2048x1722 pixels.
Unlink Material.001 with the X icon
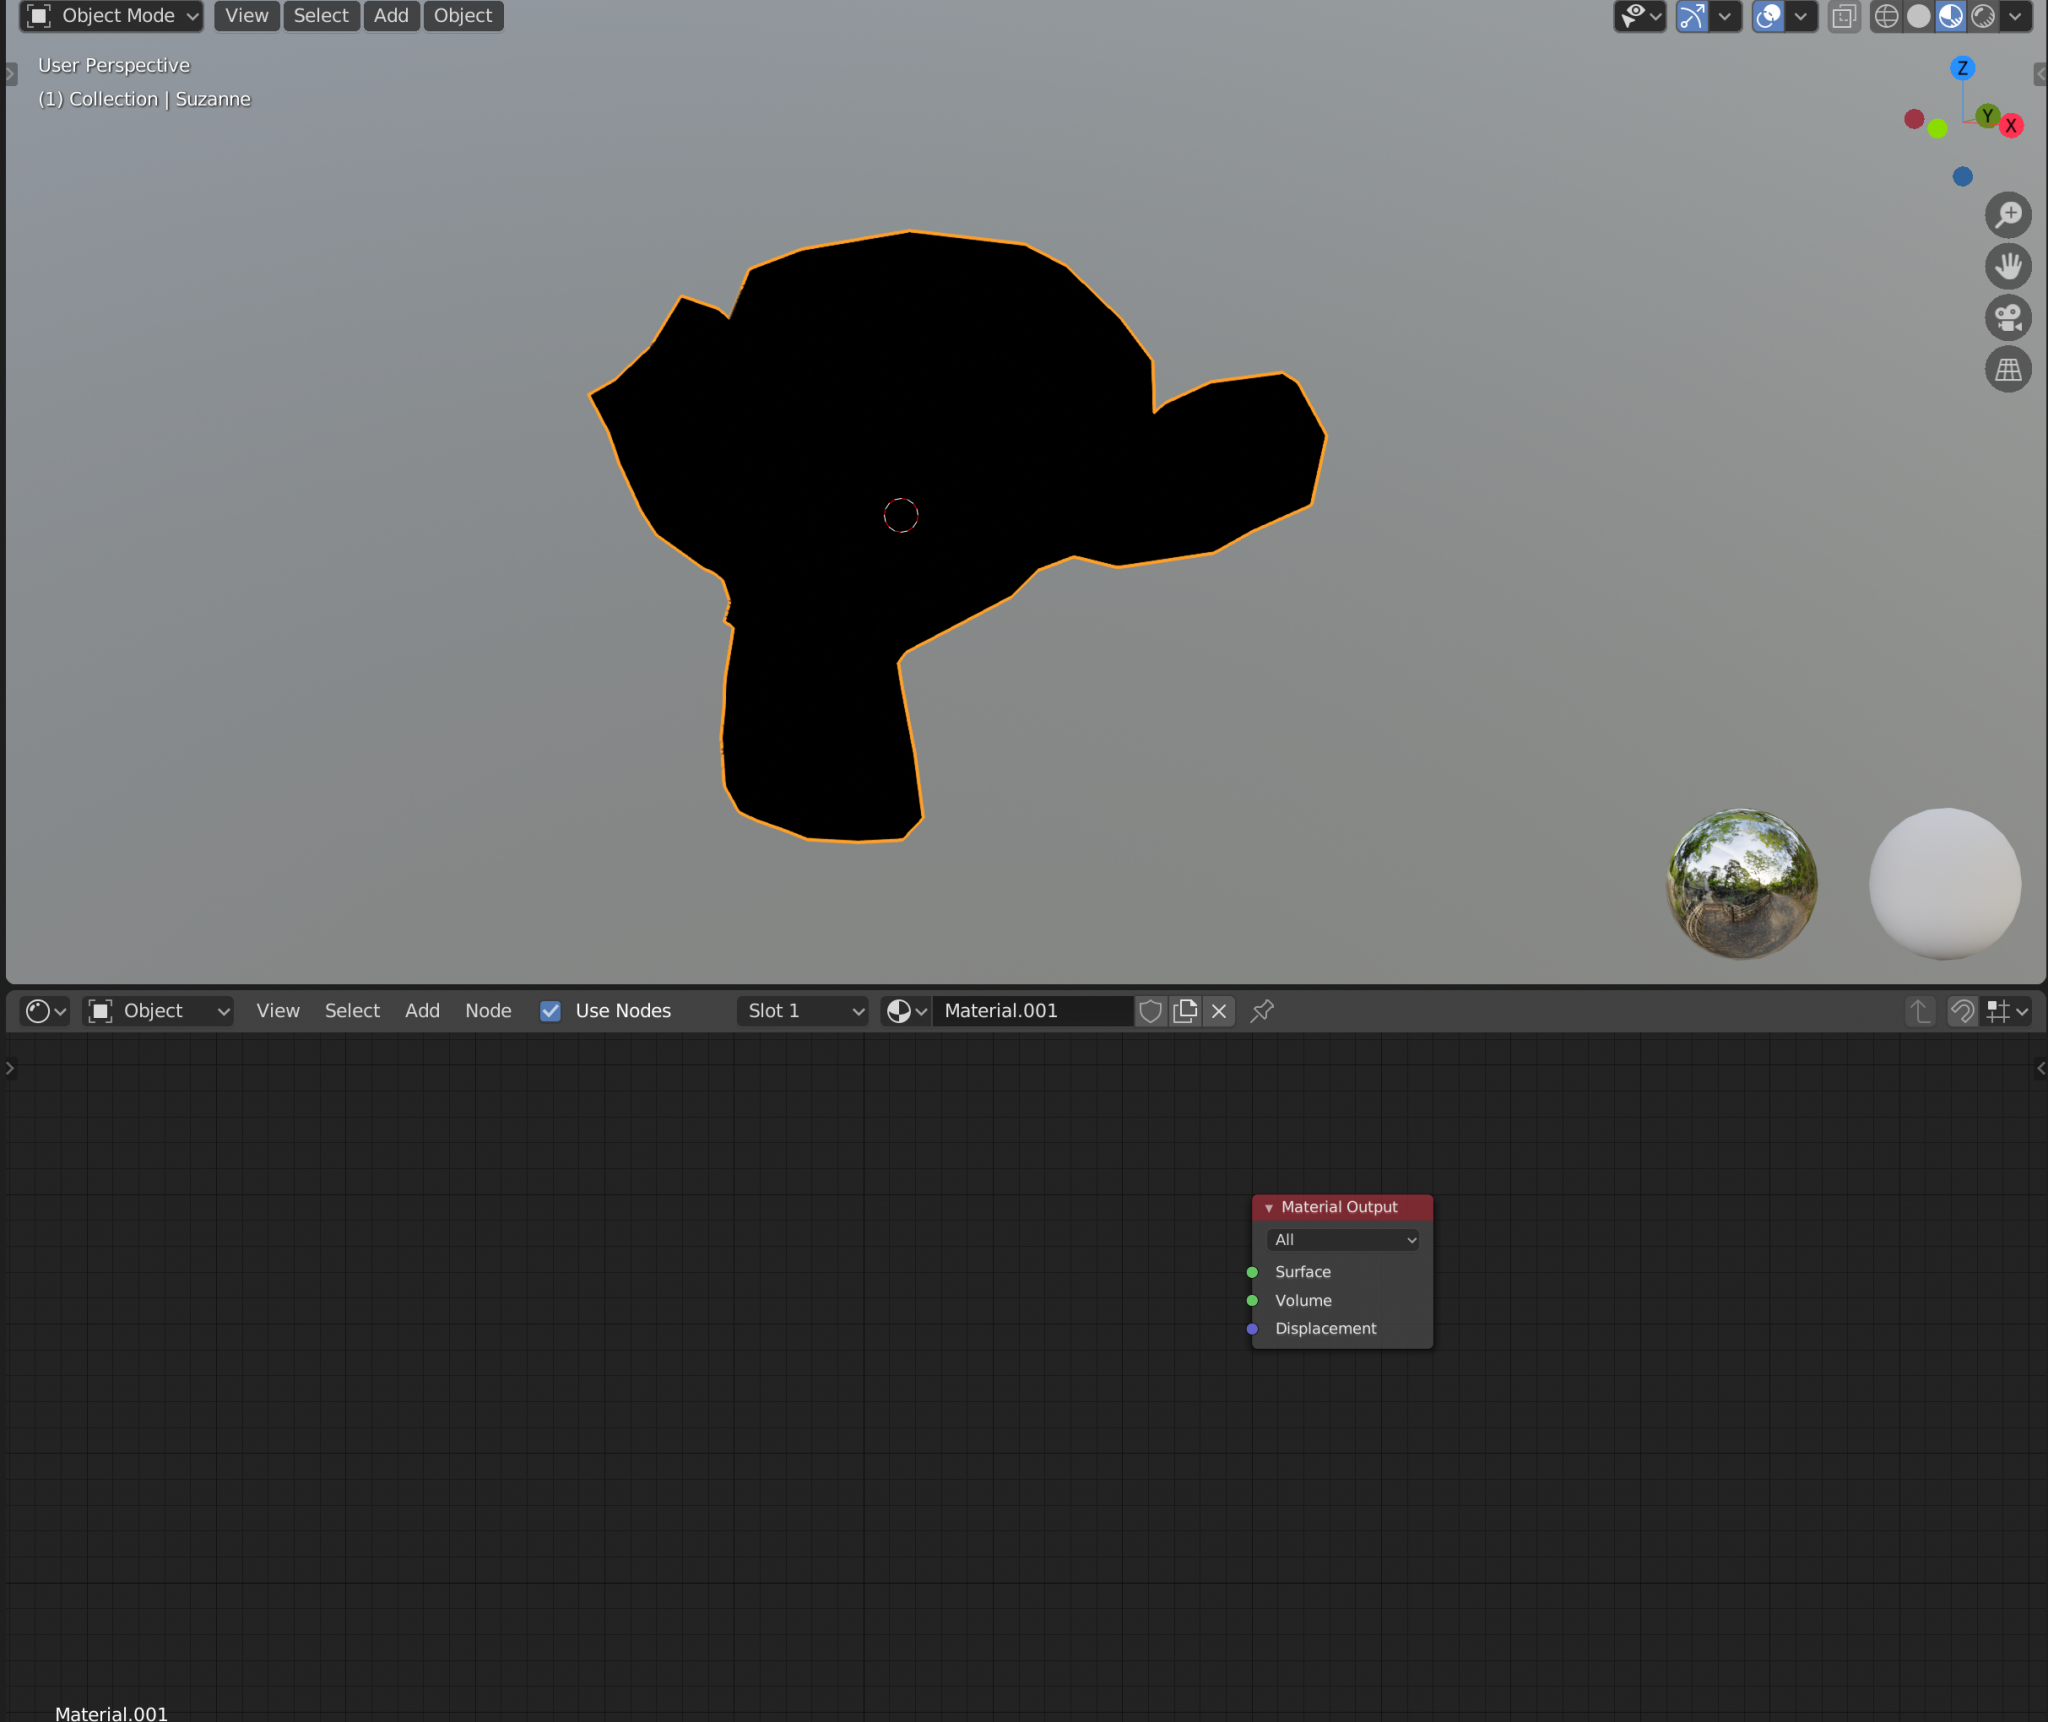(x=1218, y=1011)
